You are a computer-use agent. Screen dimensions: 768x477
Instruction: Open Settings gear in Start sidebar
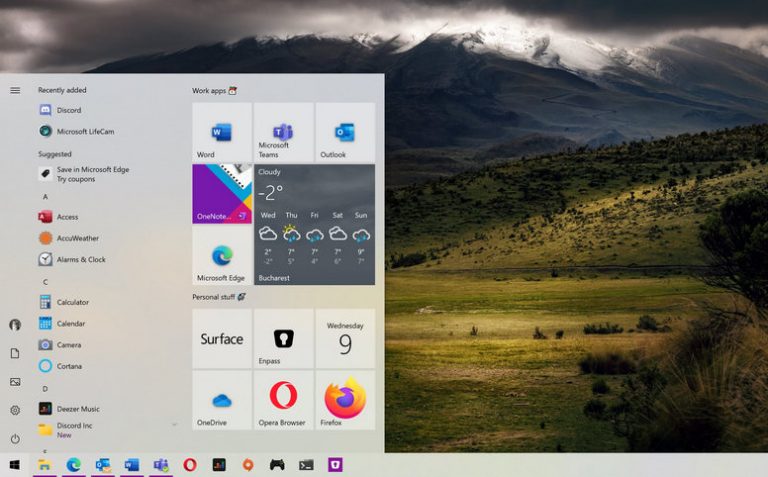coord(15,410)
